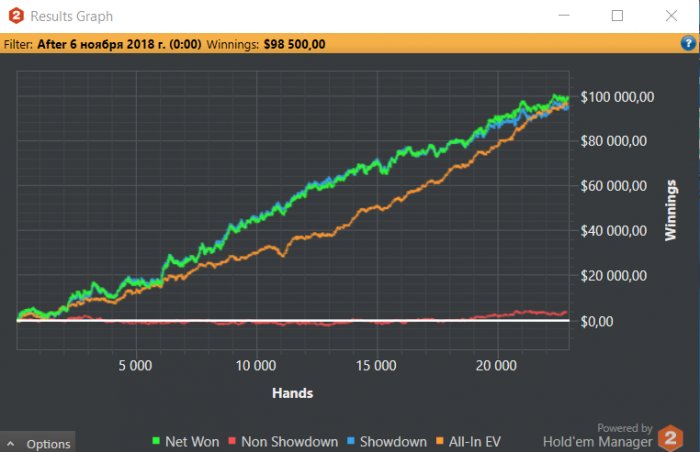Click the 5 000 hands axis label
This screenshot has width=700, height=452.
pyautogui.click(x=135, y=366)
